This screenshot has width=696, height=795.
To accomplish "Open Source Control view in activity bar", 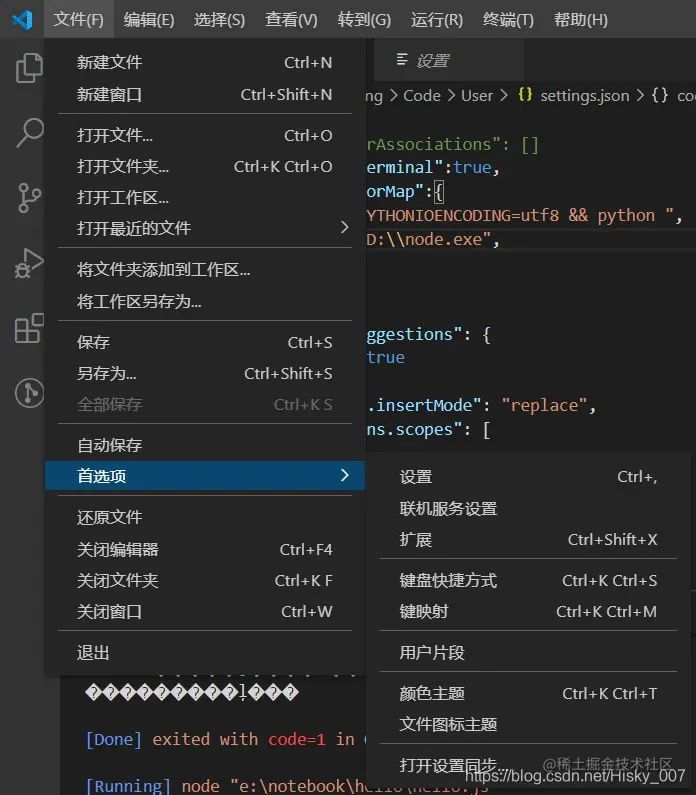I will pyautogui.click(x=30, y=197).
